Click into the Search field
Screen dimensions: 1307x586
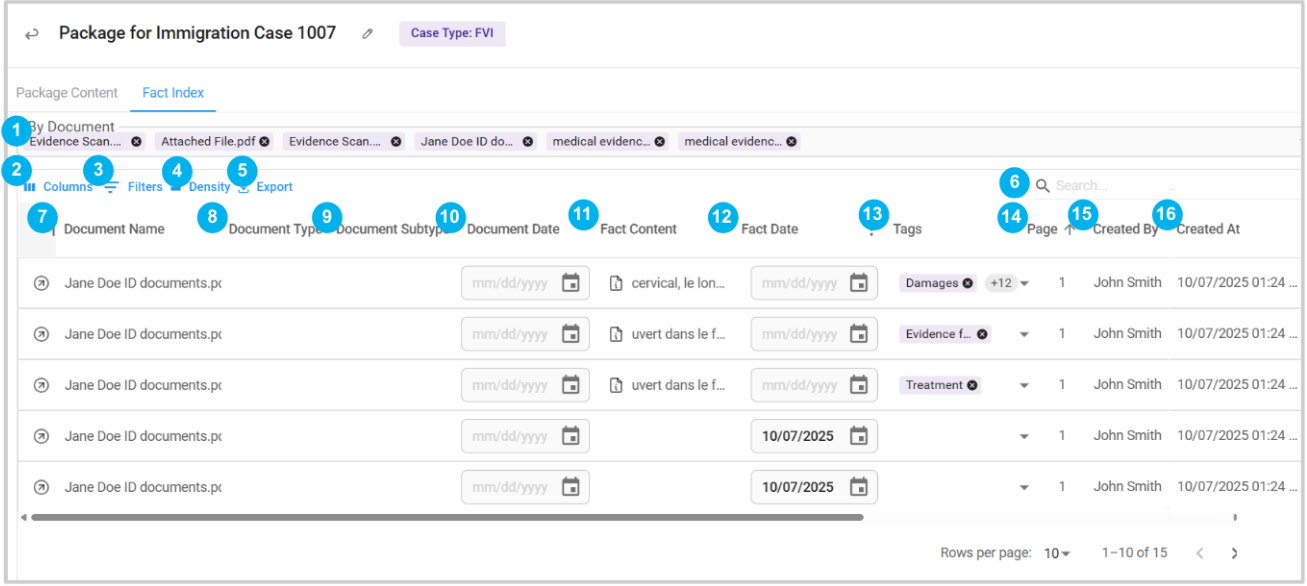(x=1110, y=186)
